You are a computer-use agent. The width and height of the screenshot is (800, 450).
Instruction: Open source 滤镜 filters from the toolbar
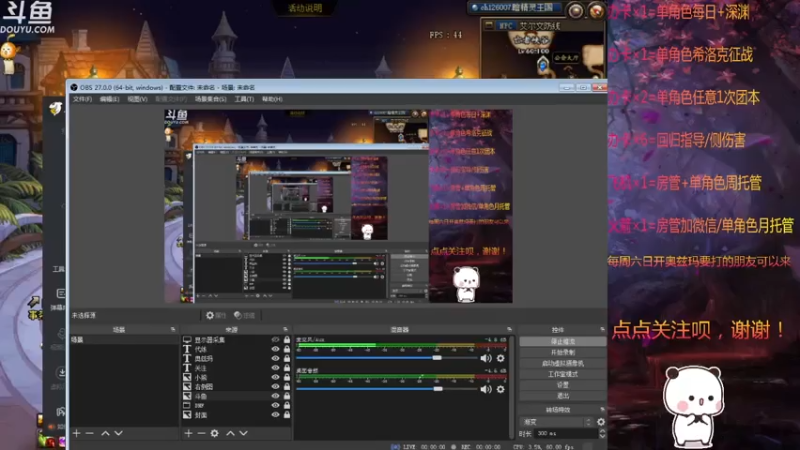[244, 315]
